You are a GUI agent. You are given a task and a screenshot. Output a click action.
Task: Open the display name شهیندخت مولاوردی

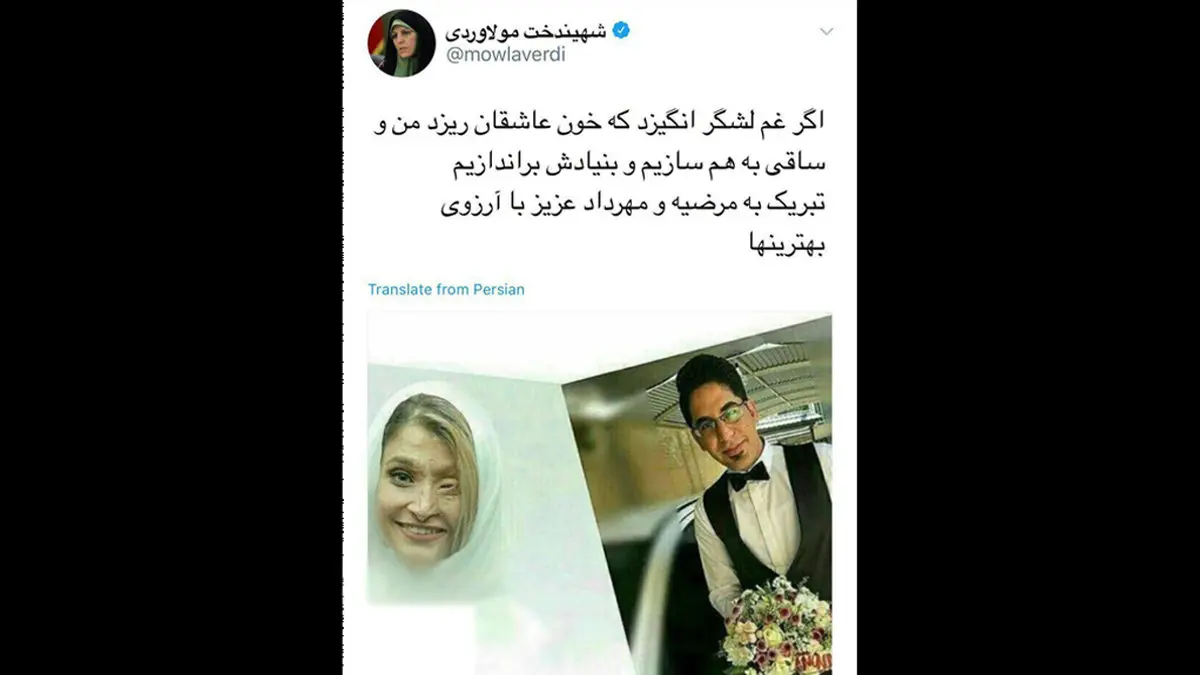point(525,30)
